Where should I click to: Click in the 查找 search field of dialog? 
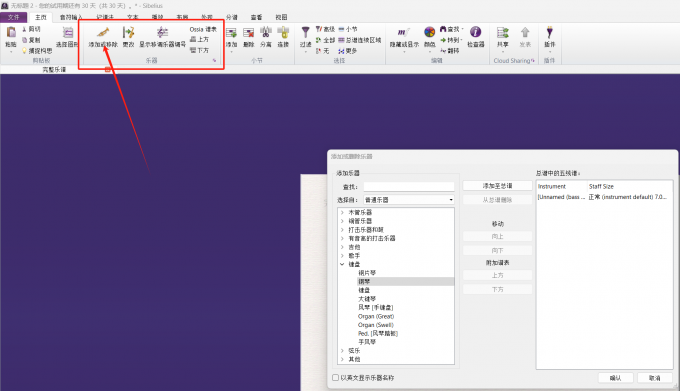tap(409, 187)
